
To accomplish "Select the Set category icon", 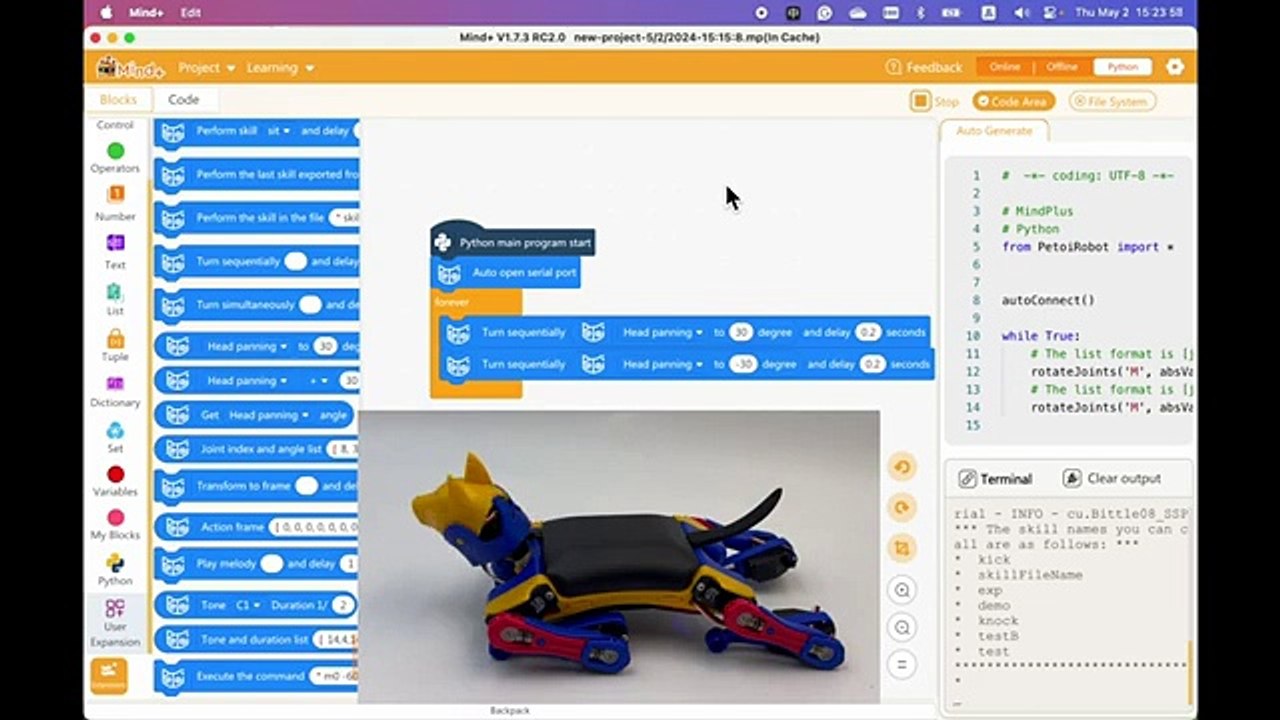I will tap(115, 431).
